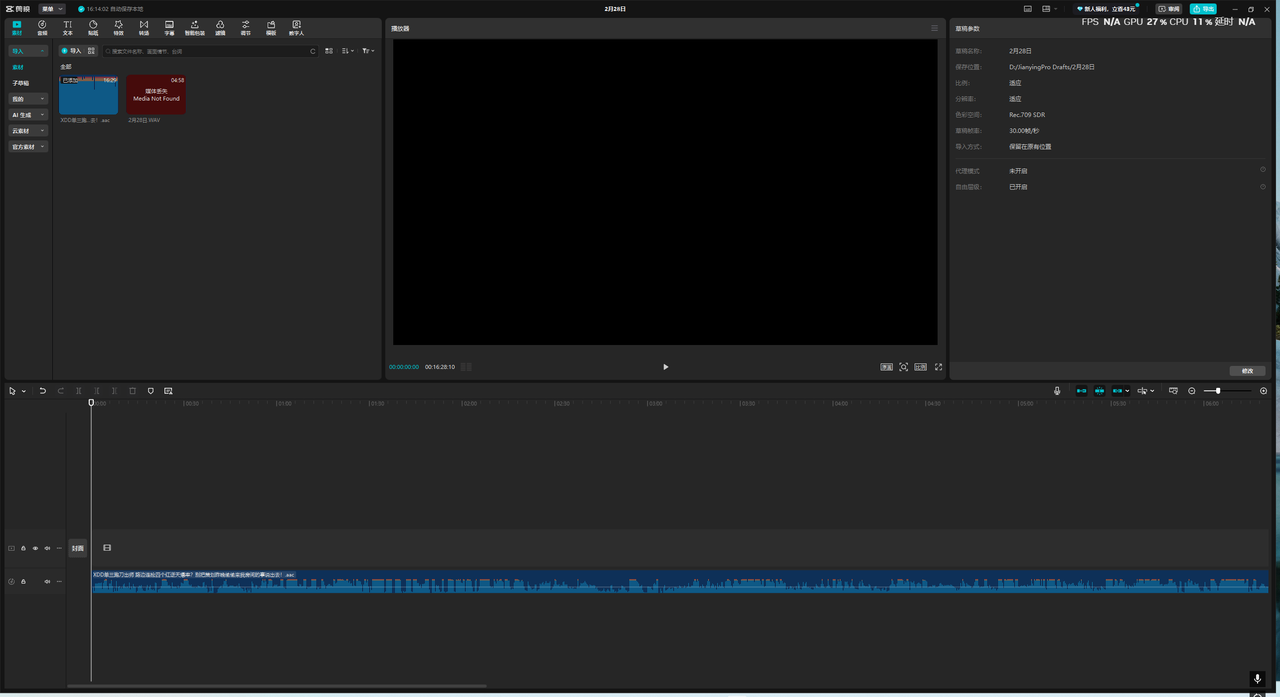Click the 导入 import button
1280x697 pixels.
coord(71,51)
